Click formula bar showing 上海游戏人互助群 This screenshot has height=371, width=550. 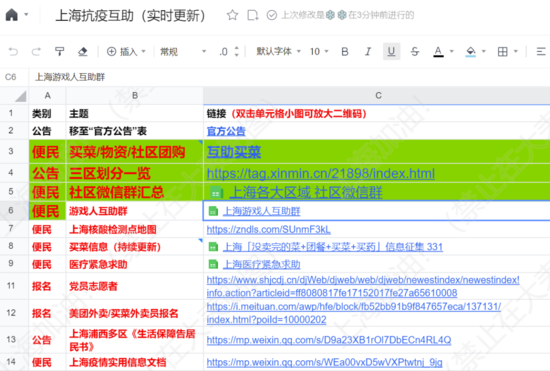coord(70,77)
